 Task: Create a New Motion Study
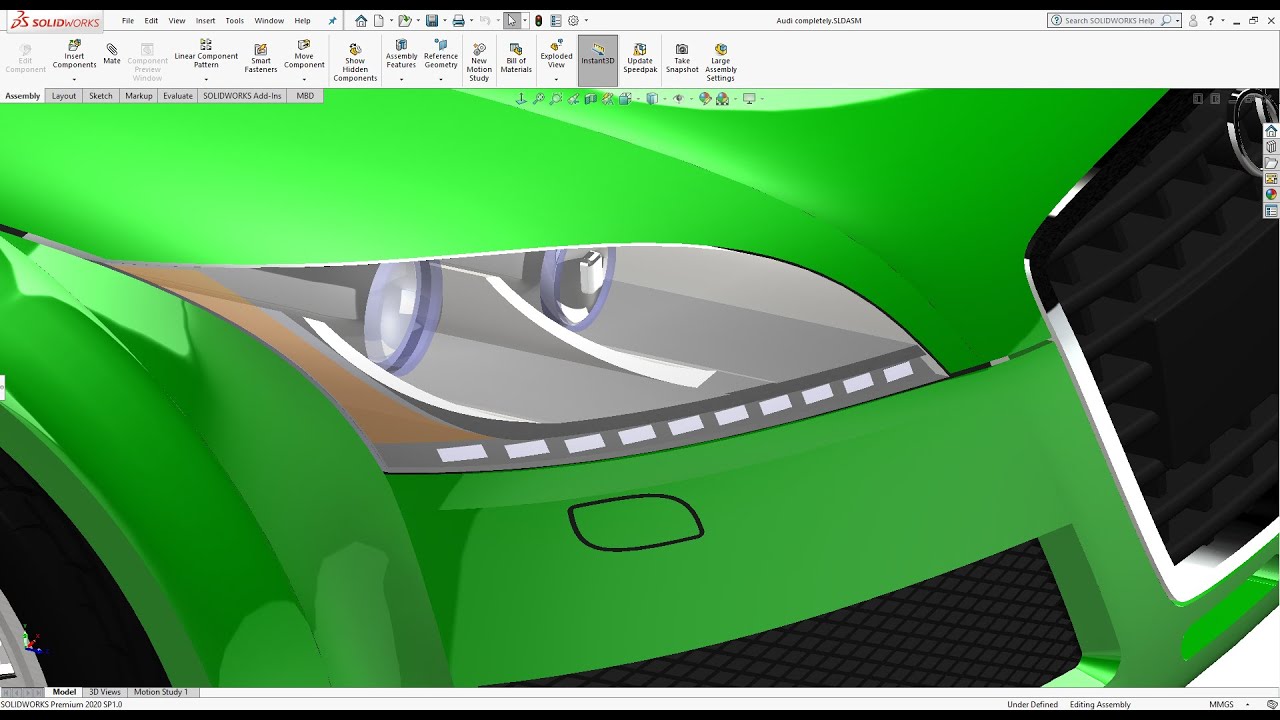tap(479, 62)
